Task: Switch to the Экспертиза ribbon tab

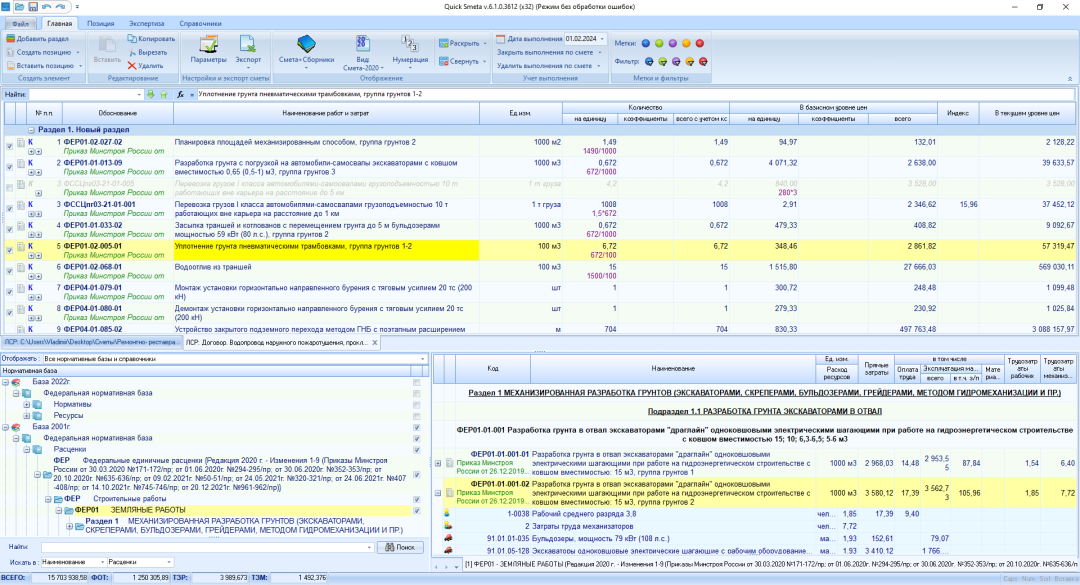Action: click(147, 23)
